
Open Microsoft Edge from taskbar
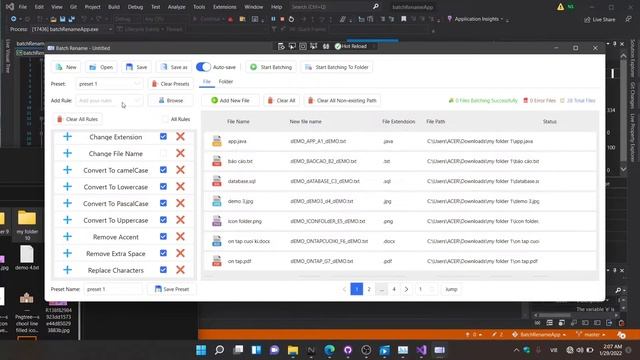click(x=329, y=350)
